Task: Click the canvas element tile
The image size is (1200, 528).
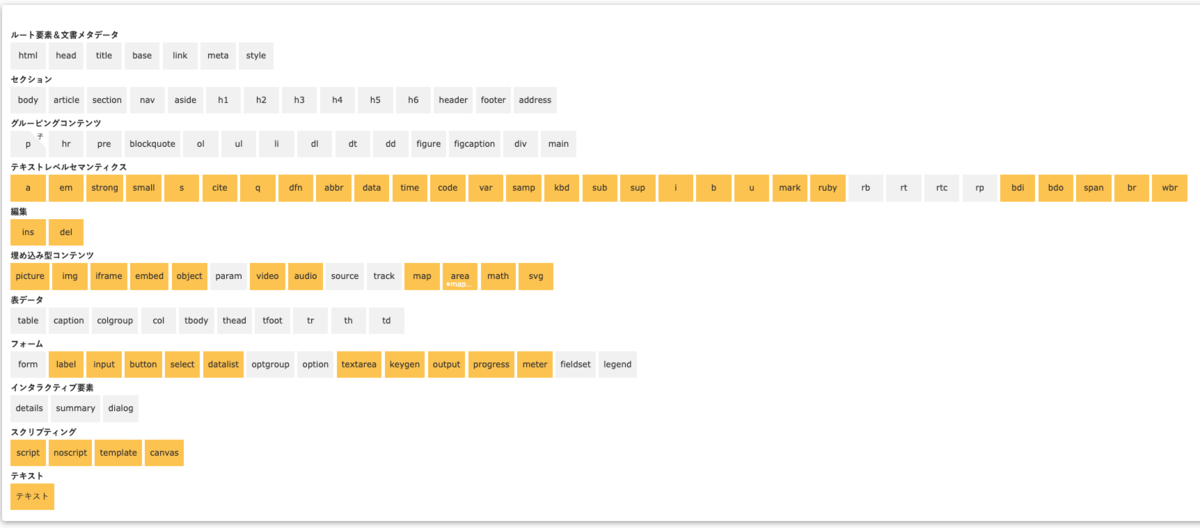Action: 164,452
